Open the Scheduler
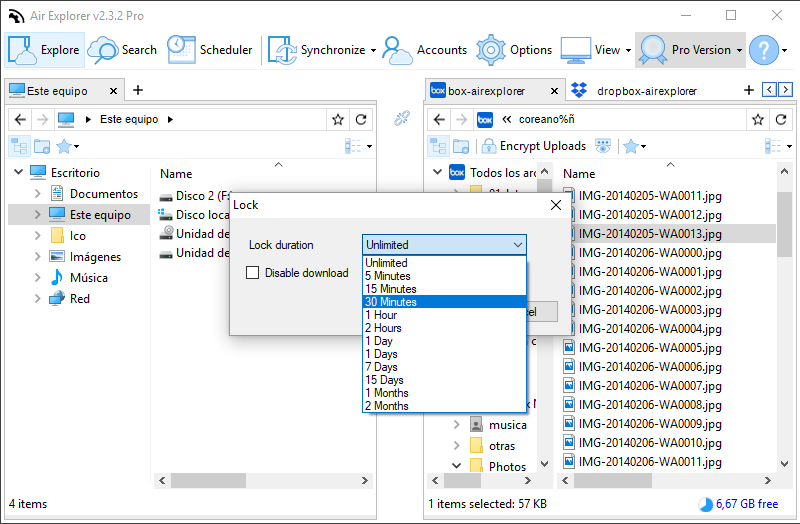Viewport: 800px width, 524px height. (x=210, y=50)
